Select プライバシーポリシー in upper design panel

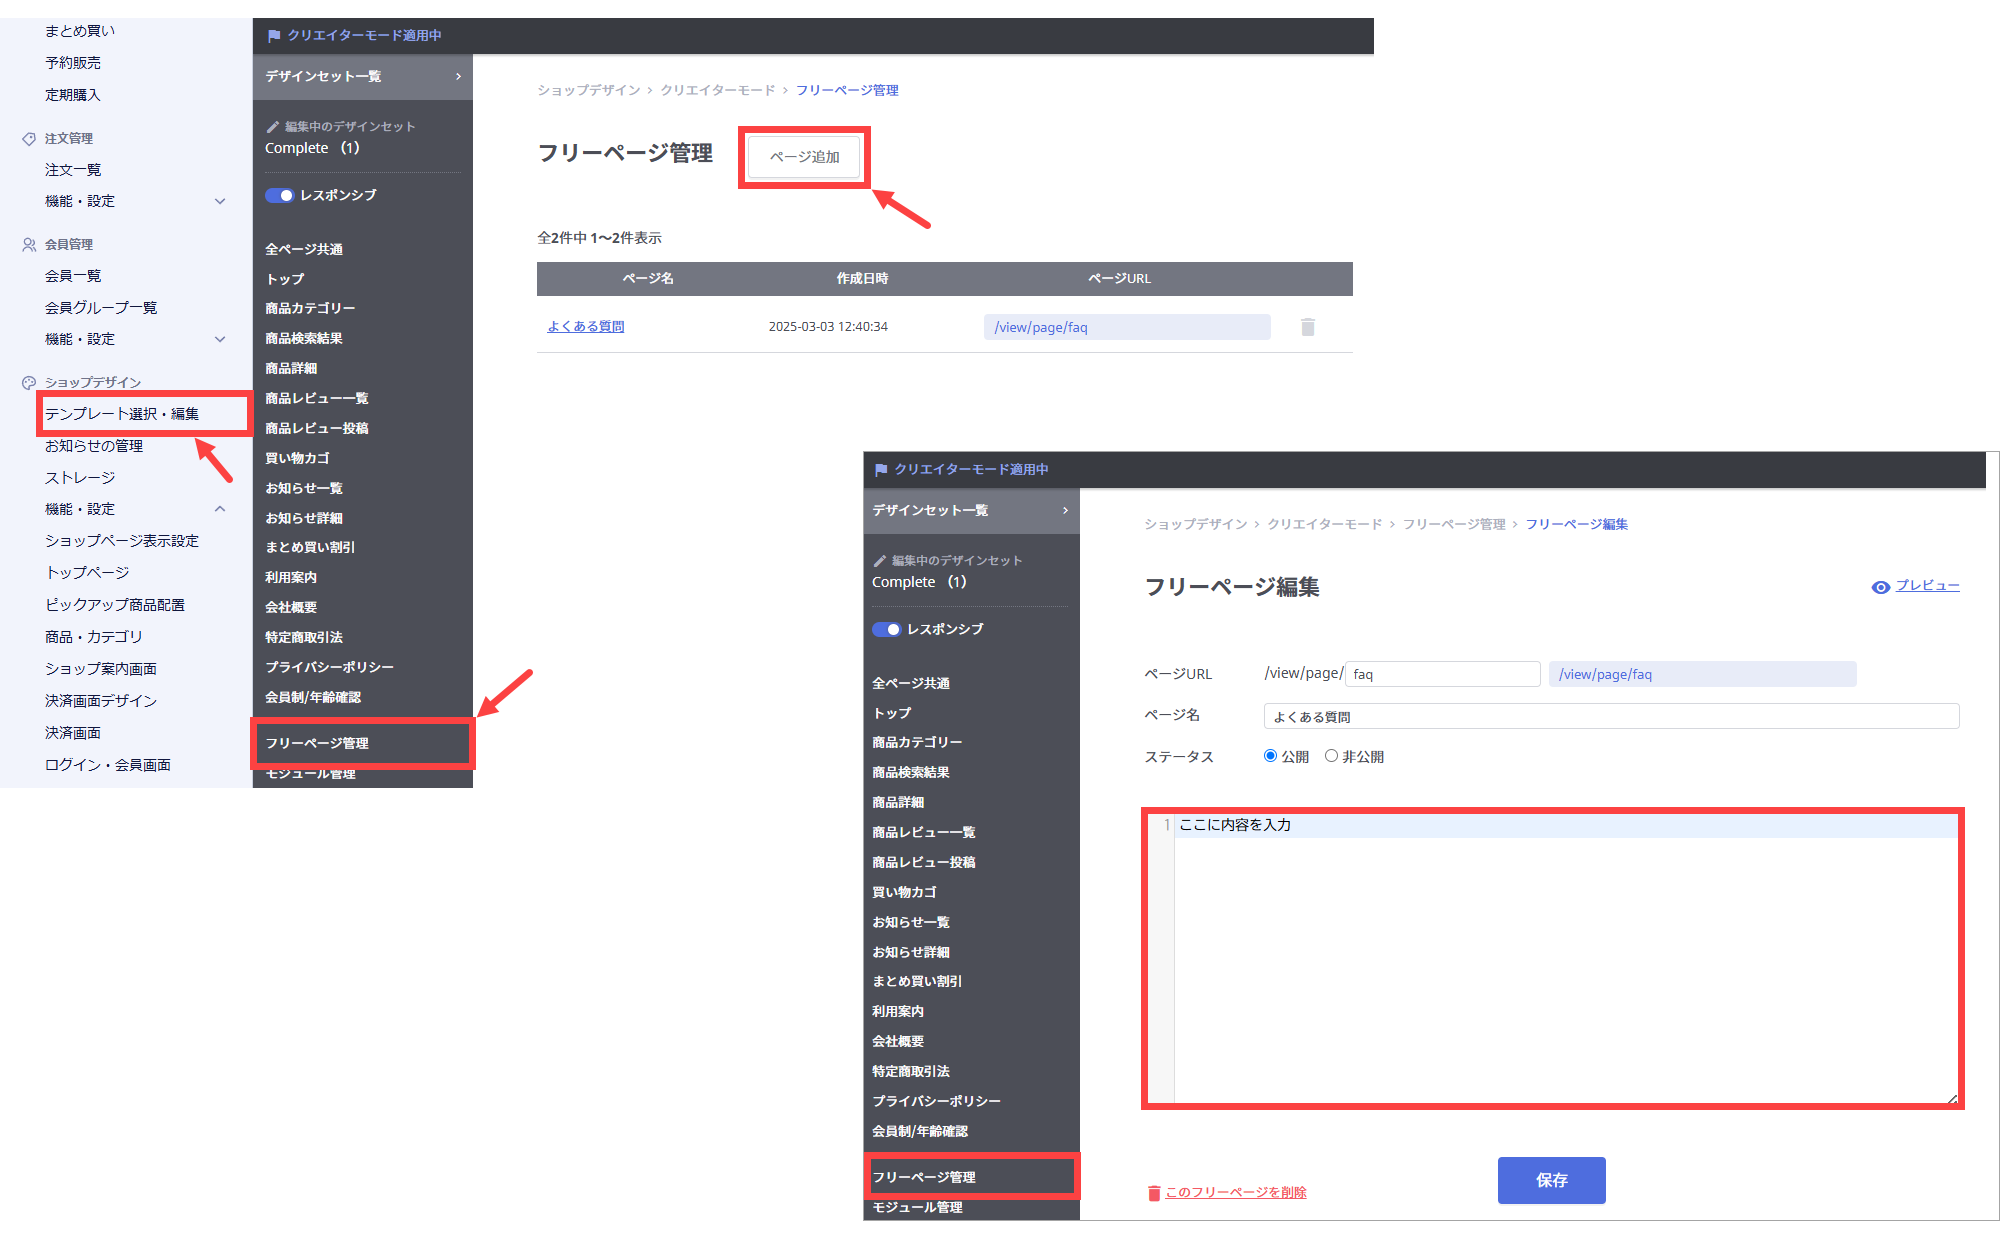click(x=329, y=667)
